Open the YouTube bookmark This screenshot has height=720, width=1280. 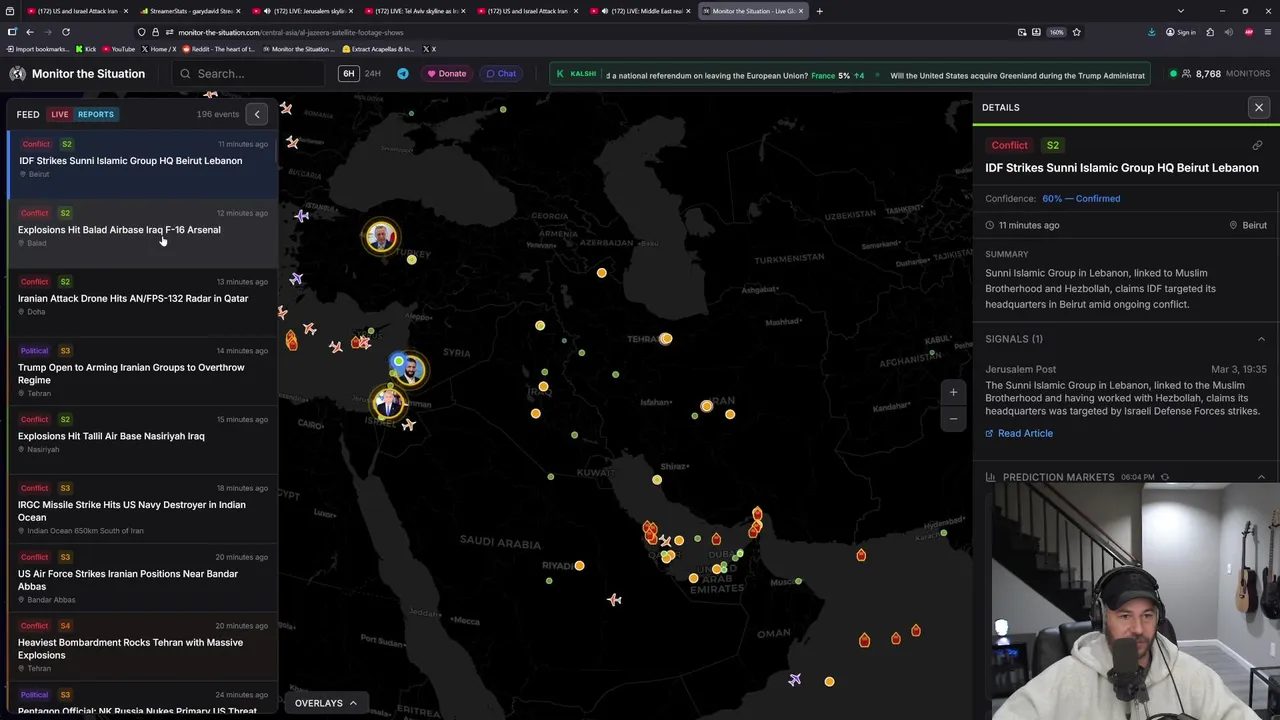click(118, 49)
